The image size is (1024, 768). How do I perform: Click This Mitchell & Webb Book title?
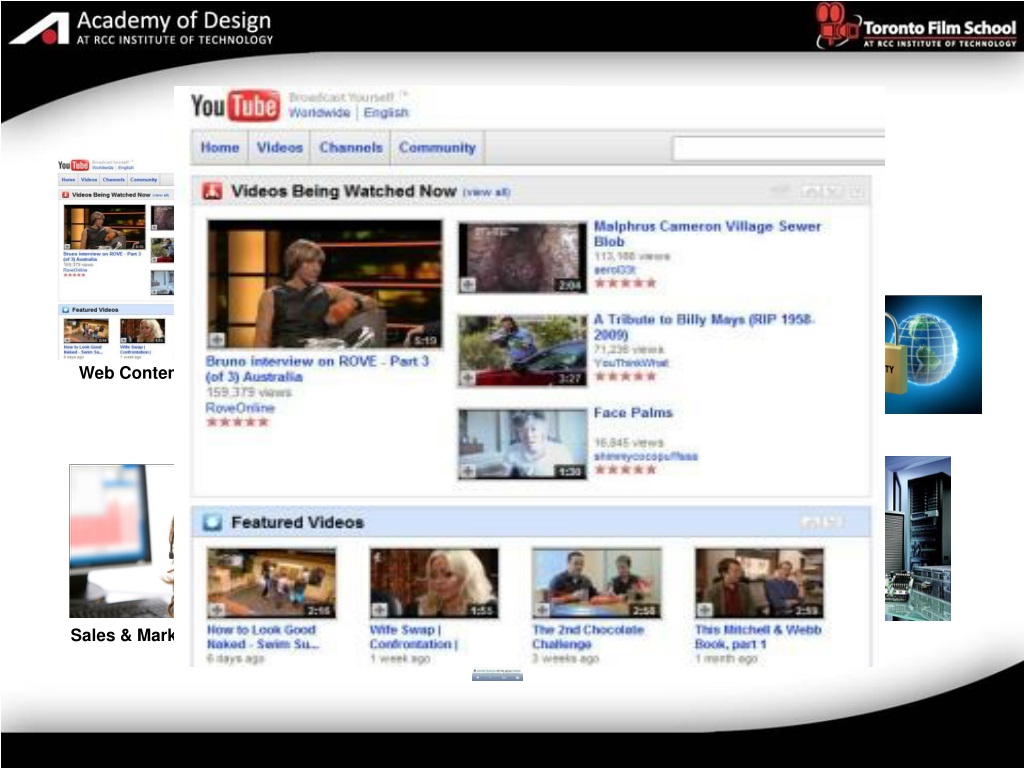point(758,637)
